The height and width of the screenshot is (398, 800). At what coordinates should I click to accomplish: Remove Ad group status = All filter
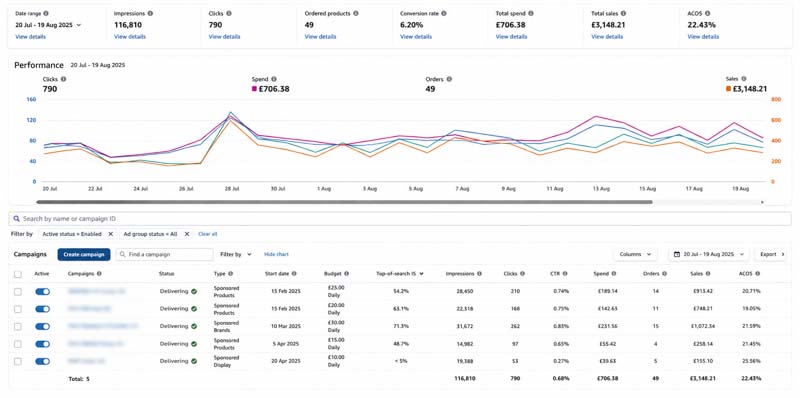[x=187, y=234]
